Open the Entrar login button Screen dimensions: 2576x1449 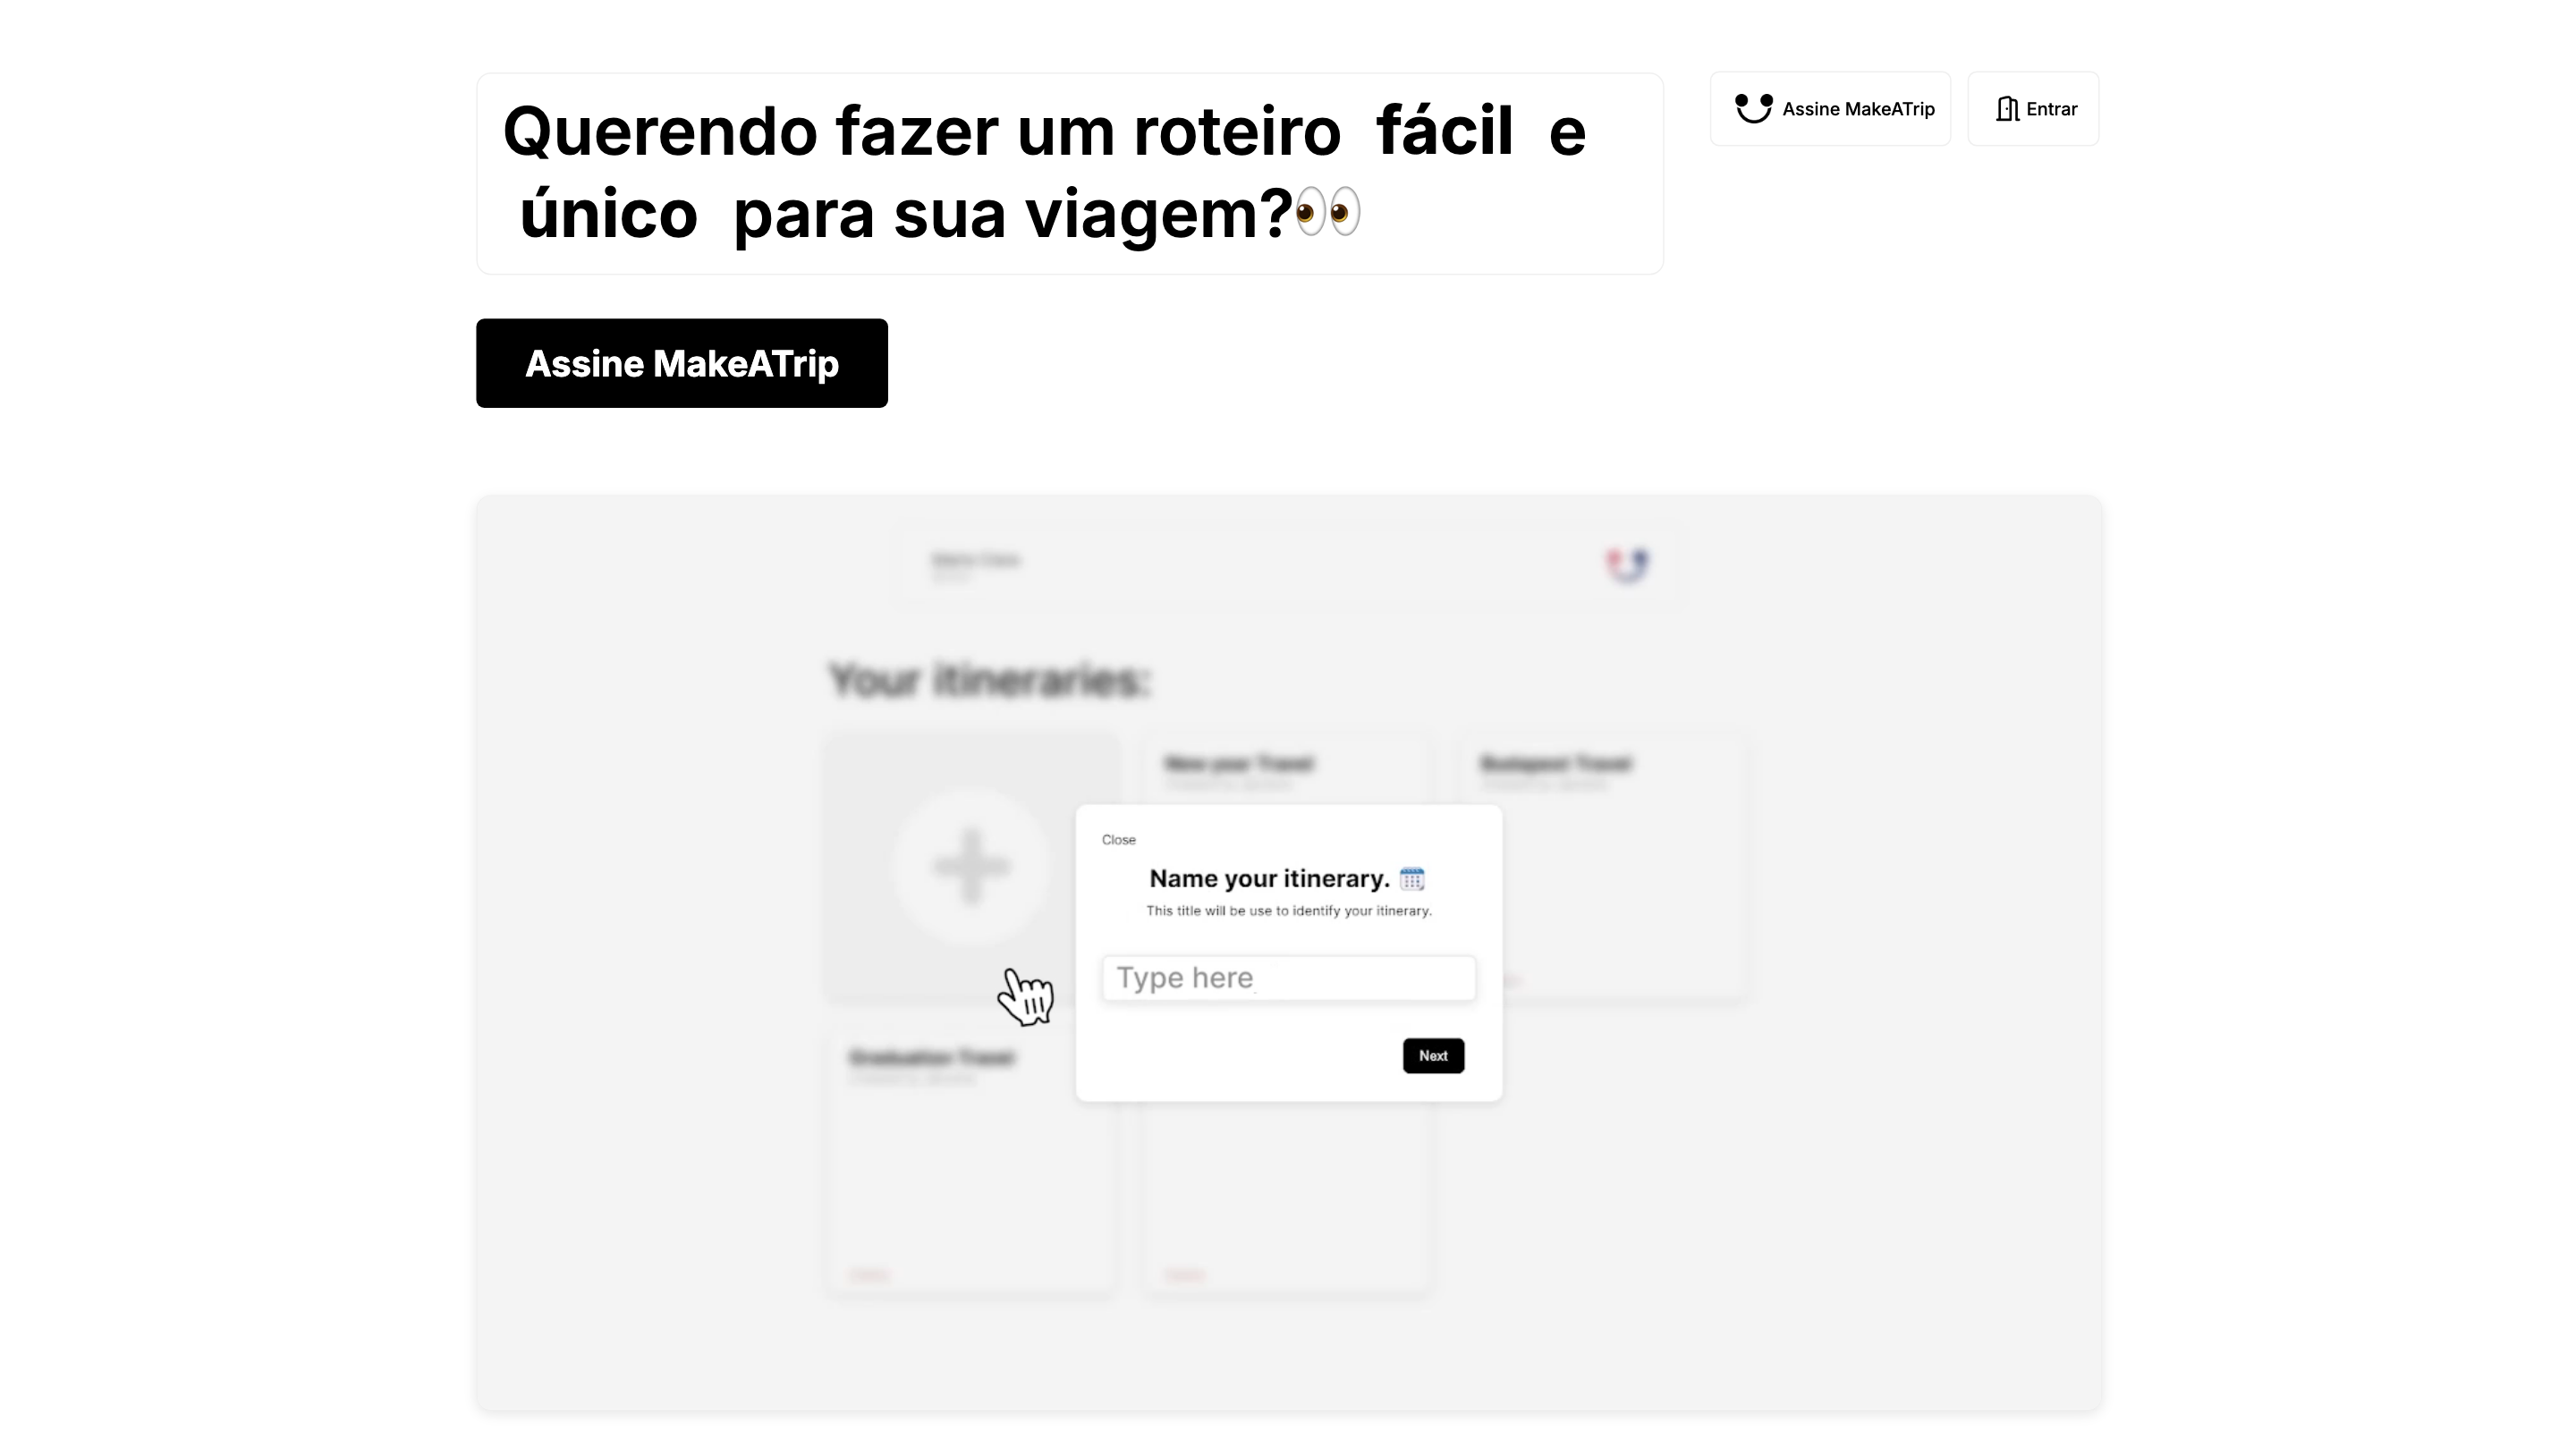(2033, 109)
